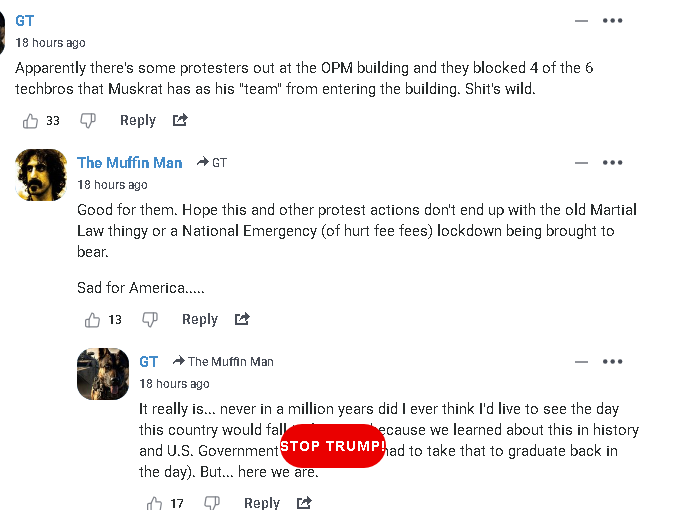
Task: Upvote GT's reply with 17 likes
Action: click(154, 503)
